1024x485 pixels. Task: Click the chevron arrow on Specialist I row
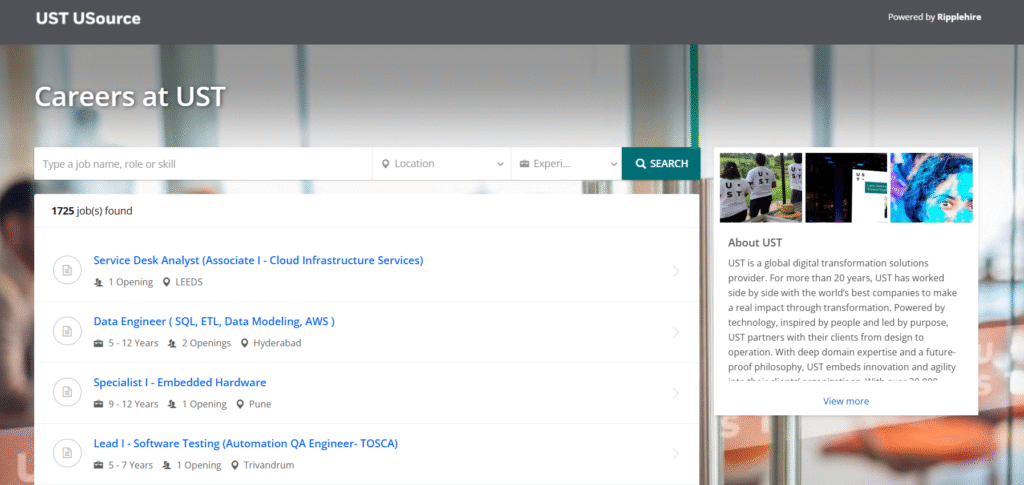[x=675, y=393]
